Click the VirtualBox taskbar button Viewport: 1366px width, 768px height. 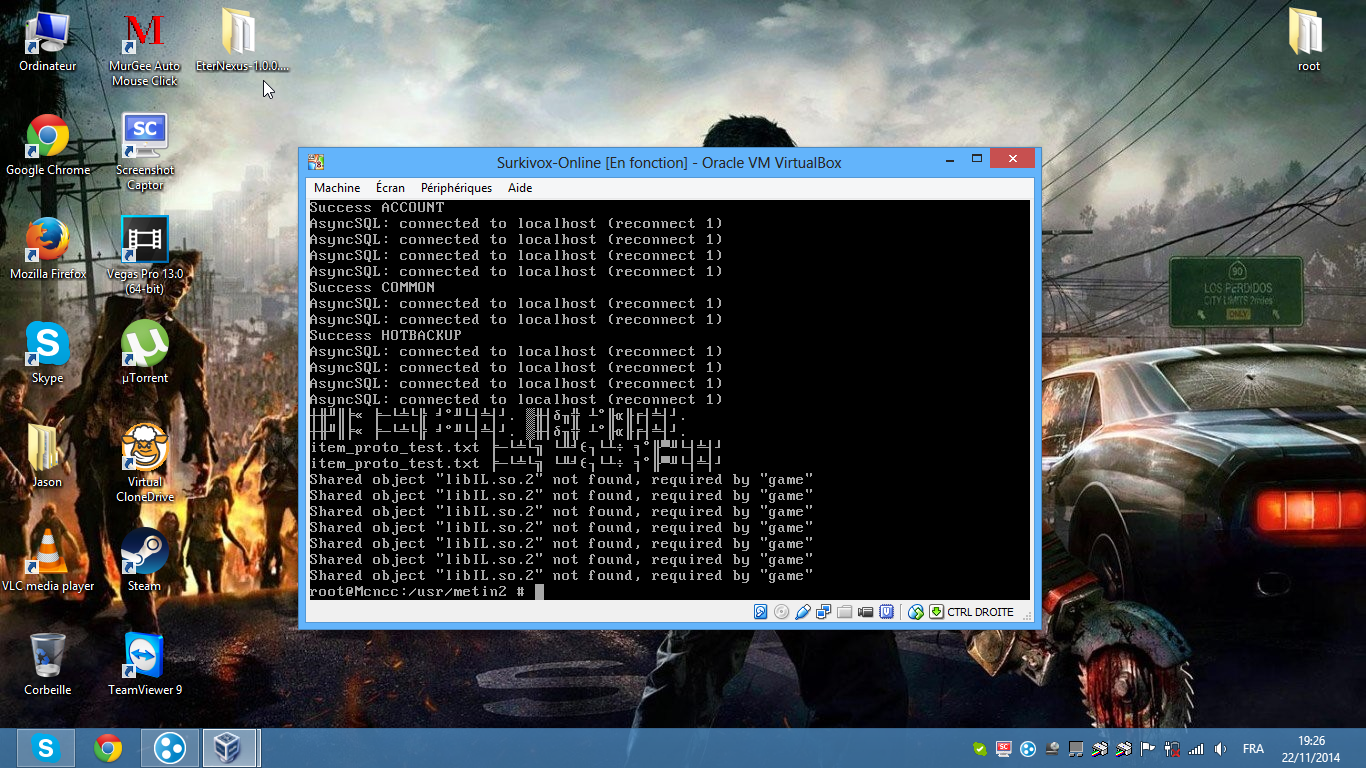(x=231, y=748)
